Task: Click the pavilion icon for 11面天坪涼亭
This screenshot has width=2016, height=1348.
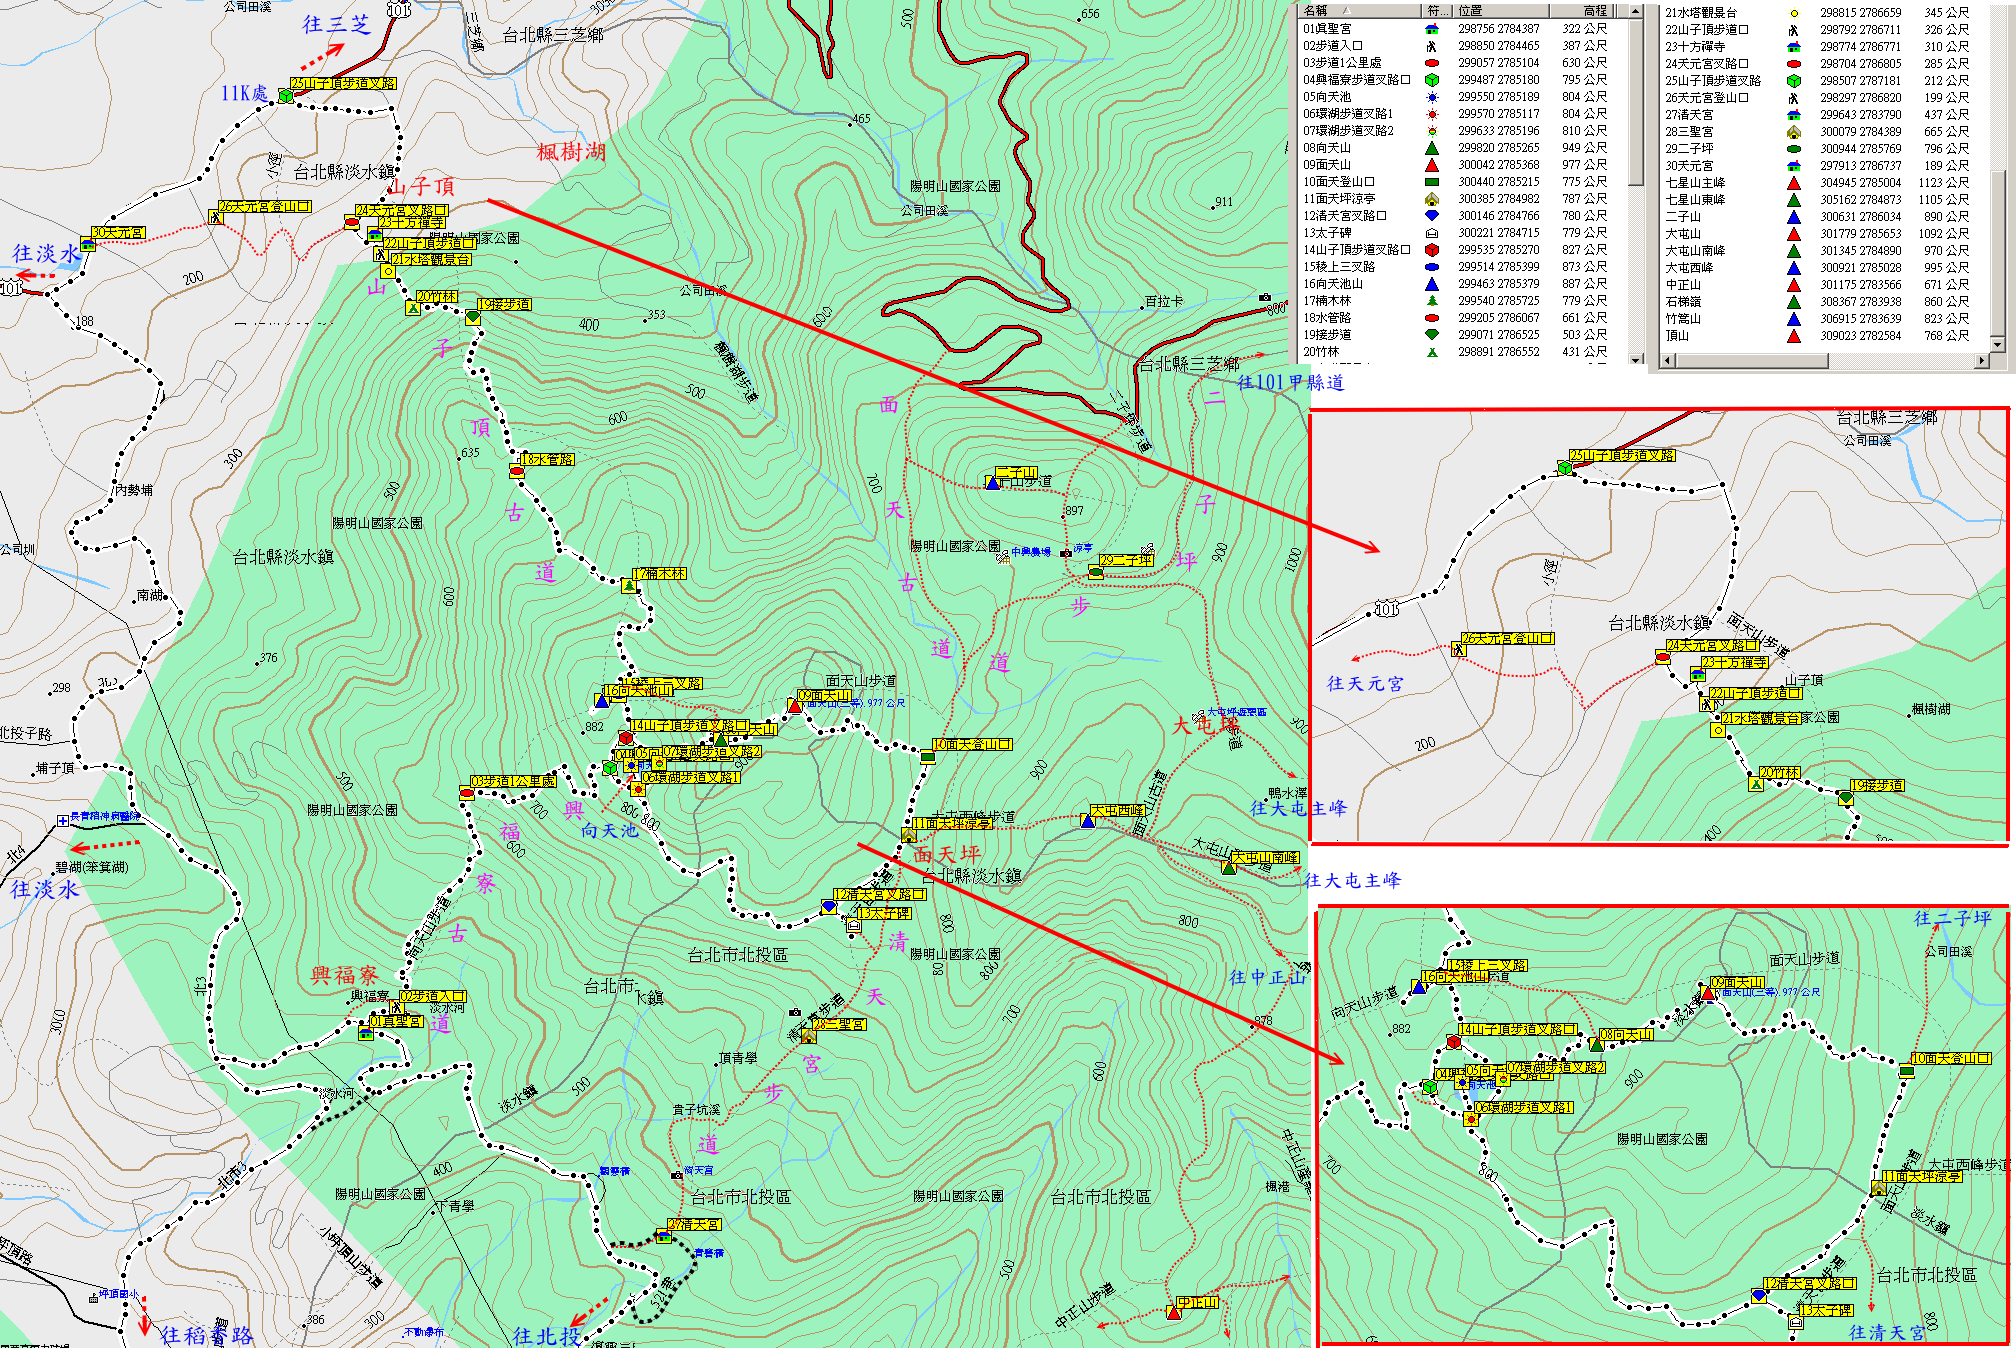Action: pyautogui.click(x=1431, y=199)
